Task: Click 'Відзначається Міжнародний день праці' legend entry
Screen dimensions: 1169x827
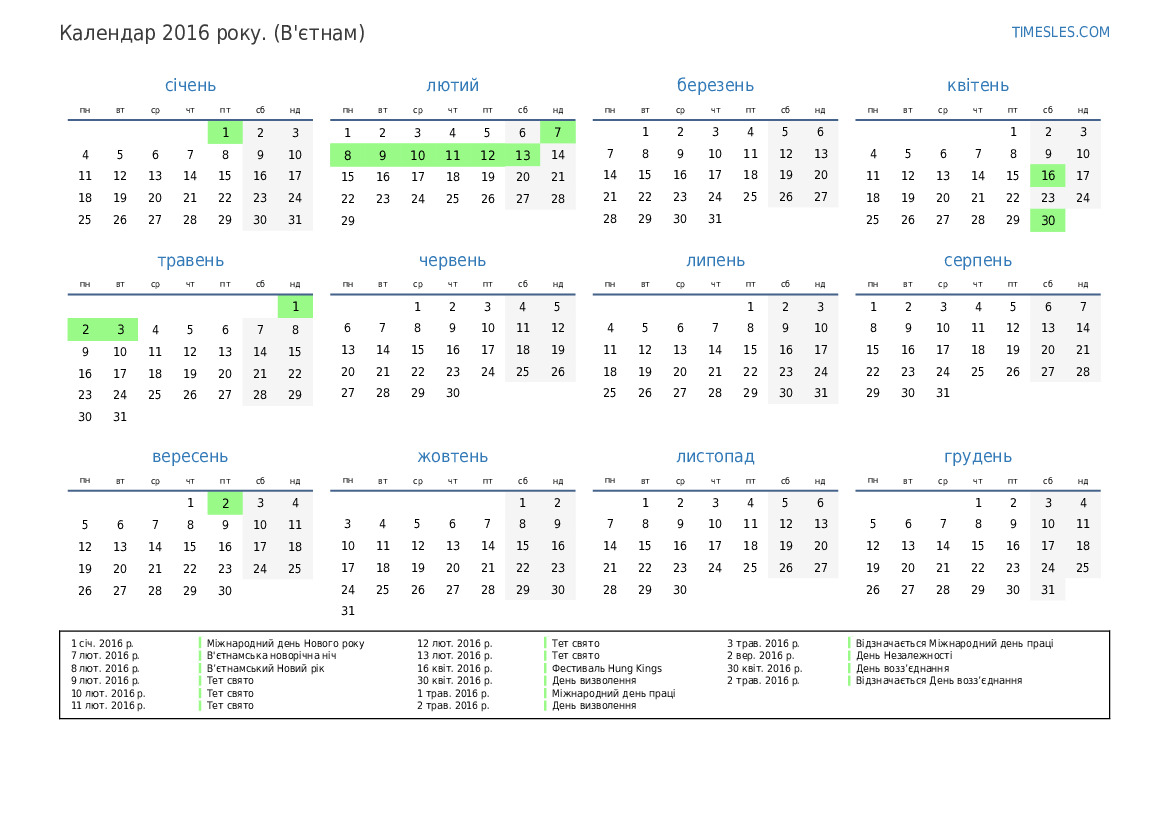Action: 954,644
